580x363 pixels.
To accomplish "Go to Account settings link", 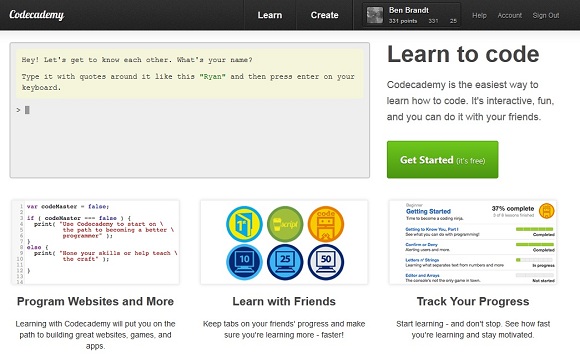I will point(509,16).
